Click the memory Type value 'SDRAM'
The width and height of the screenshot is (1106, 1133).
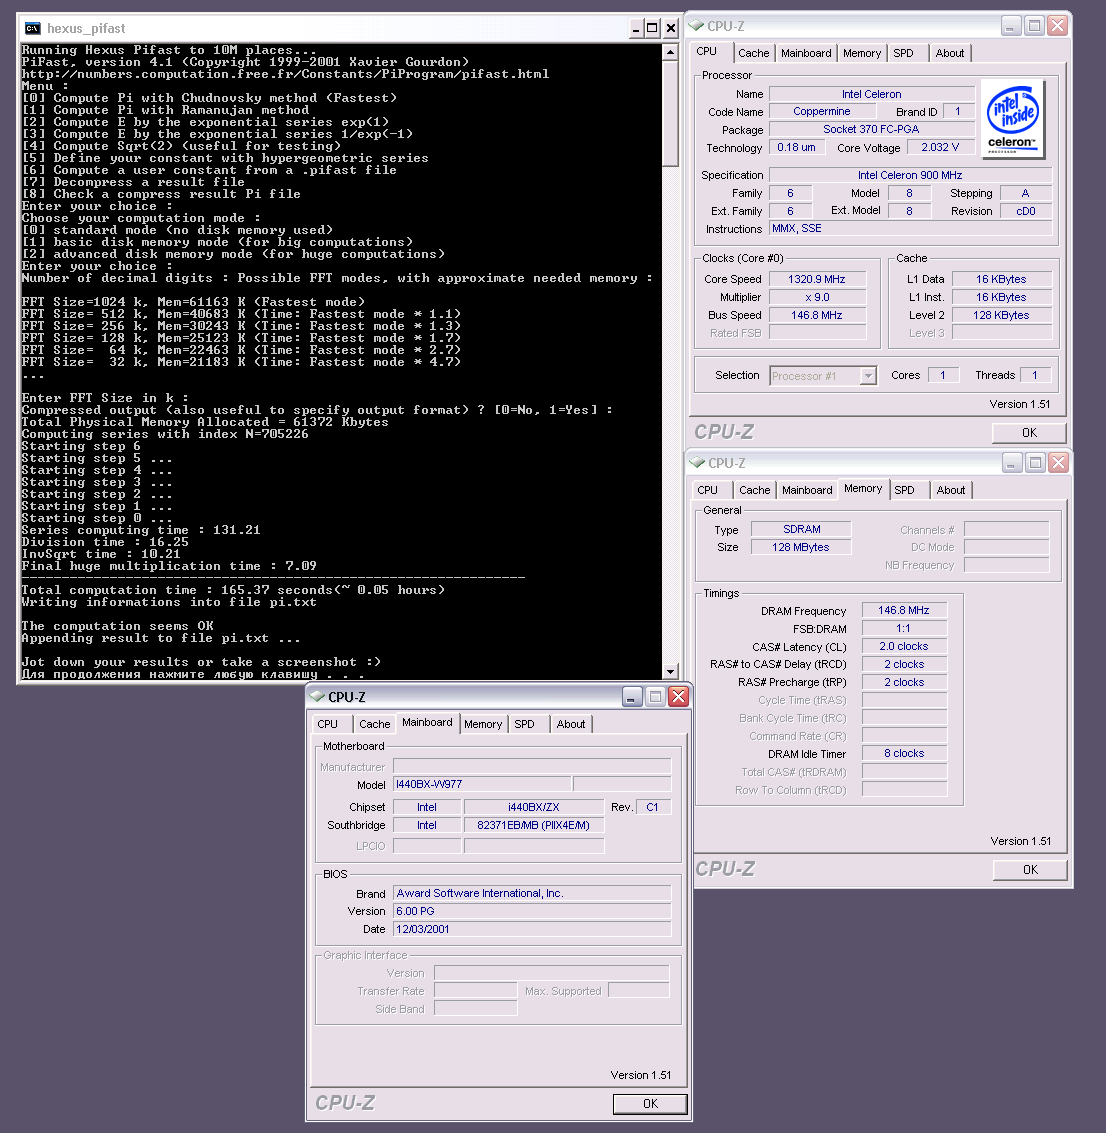point(801,529)
